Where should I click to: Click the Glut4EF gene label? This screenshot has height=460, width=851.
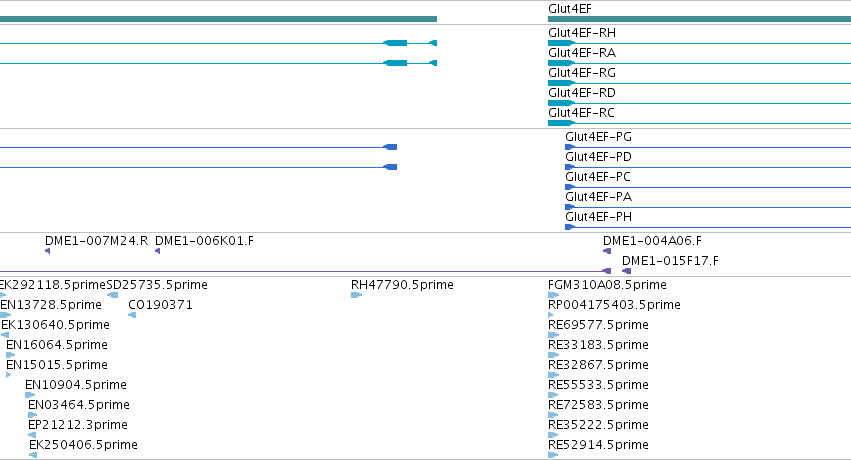570,9
